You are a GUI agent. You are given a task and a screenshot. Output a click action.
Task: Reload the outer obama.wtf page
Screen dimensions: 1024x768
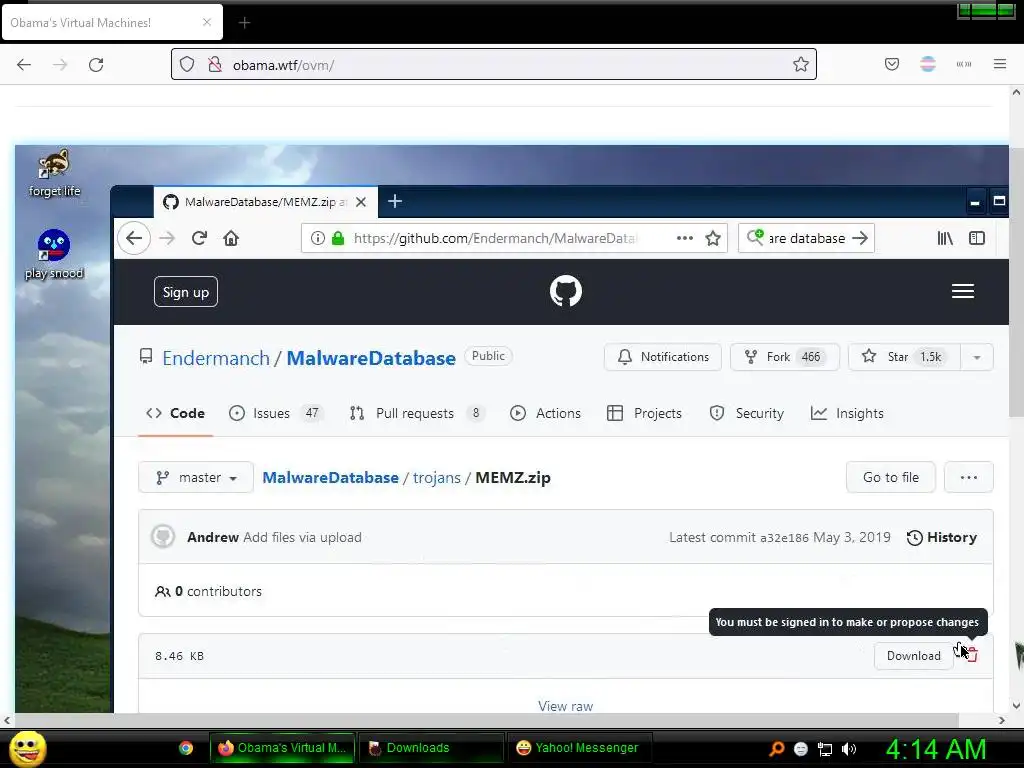[x=96, y=64]
